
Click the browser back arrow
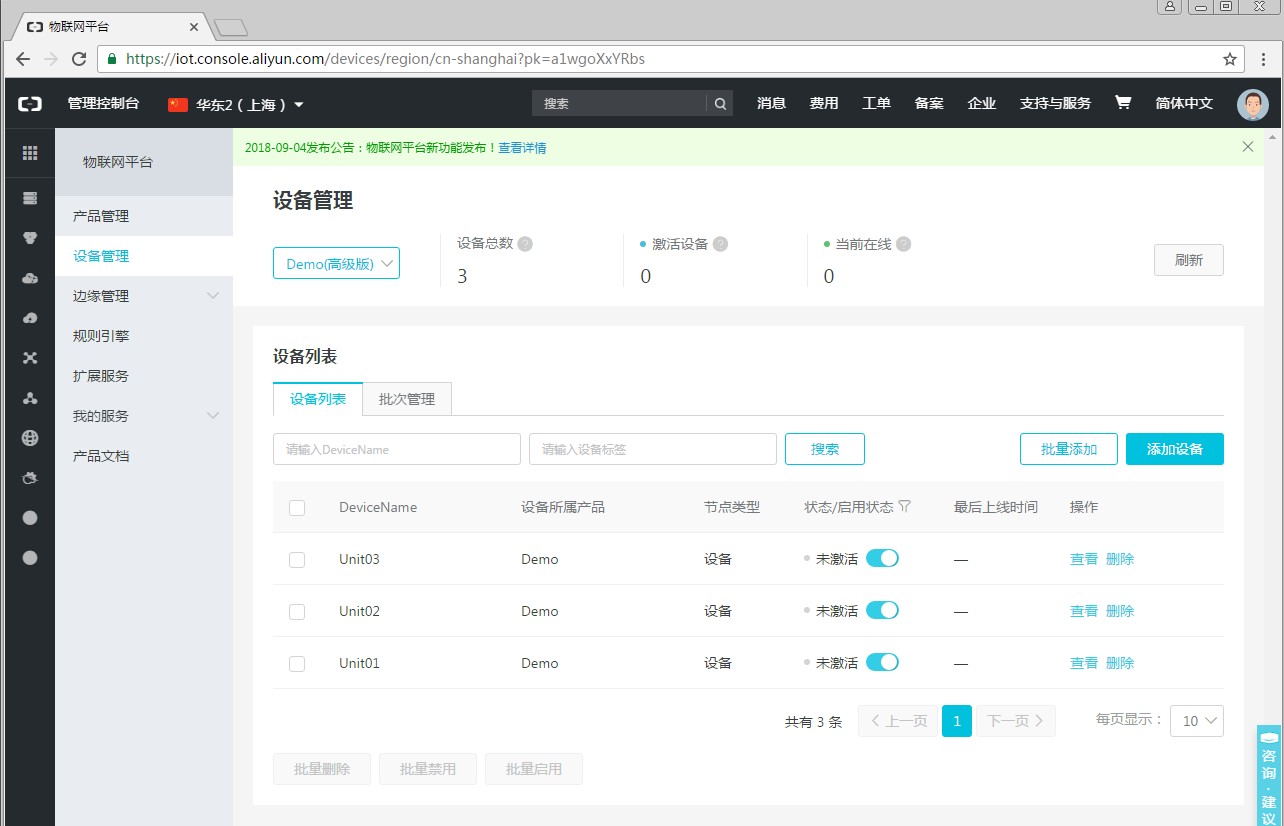23,59
